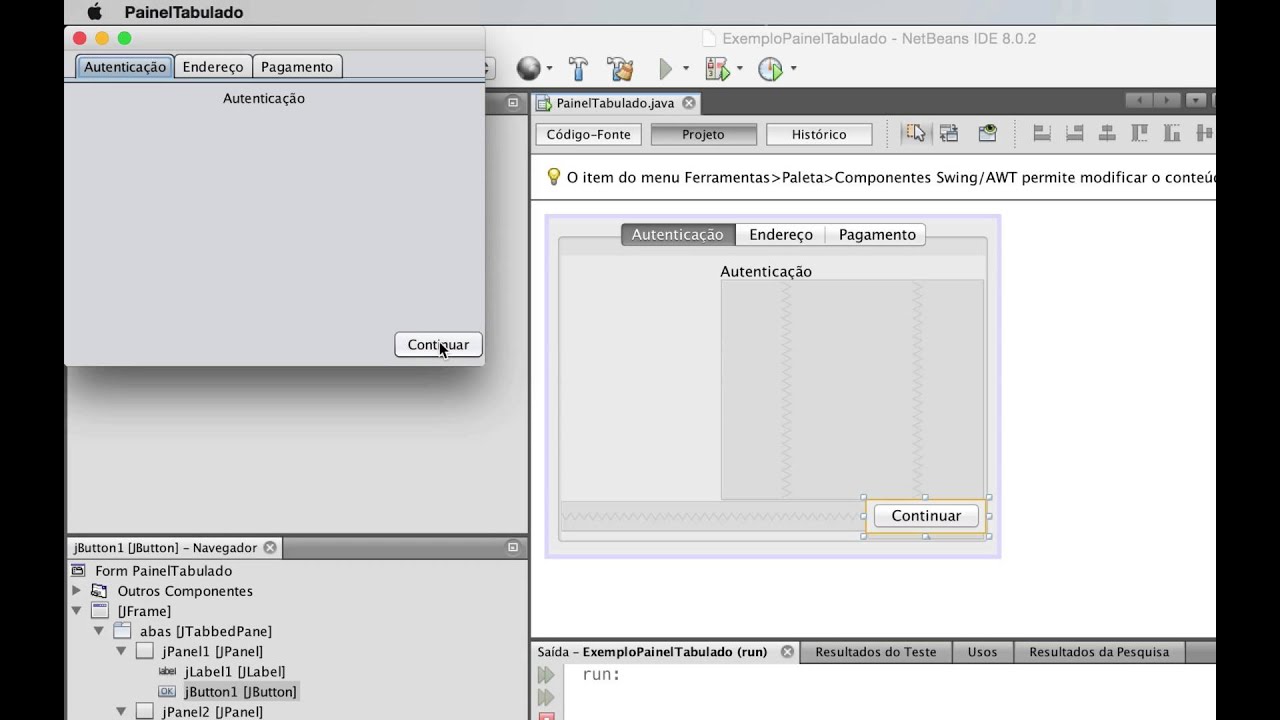Click the jPanel1 panel icon in navigator
Viewport: 1280px width, 720px height.
pyautogui.click(x=145, y=651)
